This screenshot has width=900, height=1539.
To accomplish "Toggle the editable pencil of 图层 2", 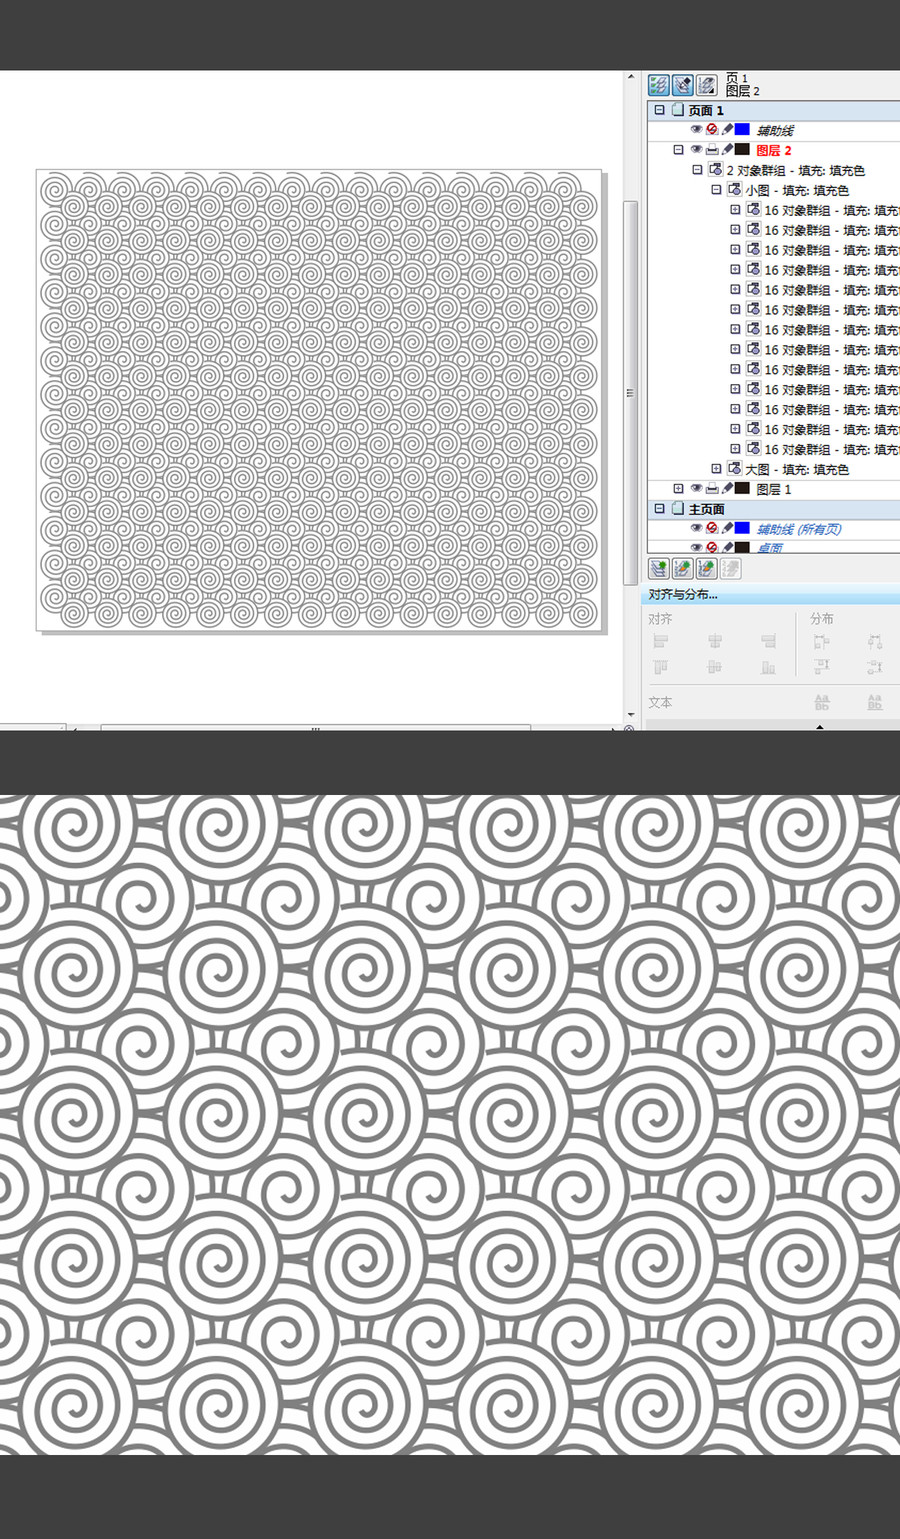I will tap(727, 149).
